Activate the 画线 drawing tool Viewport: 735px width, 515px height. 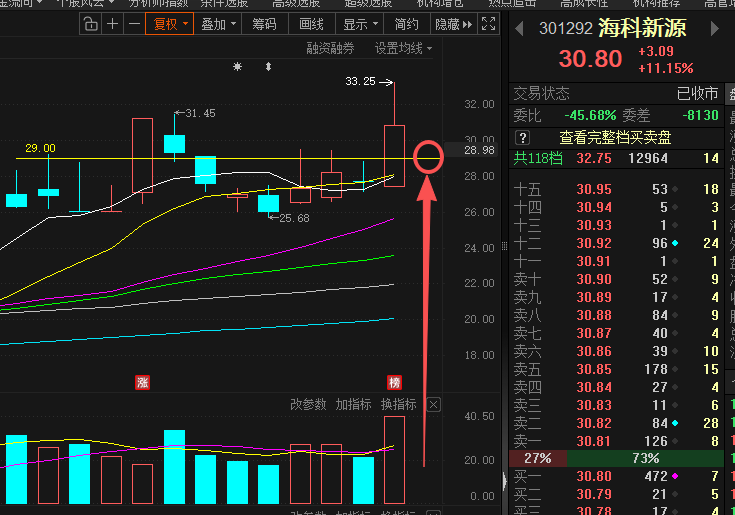coord(312,24)
